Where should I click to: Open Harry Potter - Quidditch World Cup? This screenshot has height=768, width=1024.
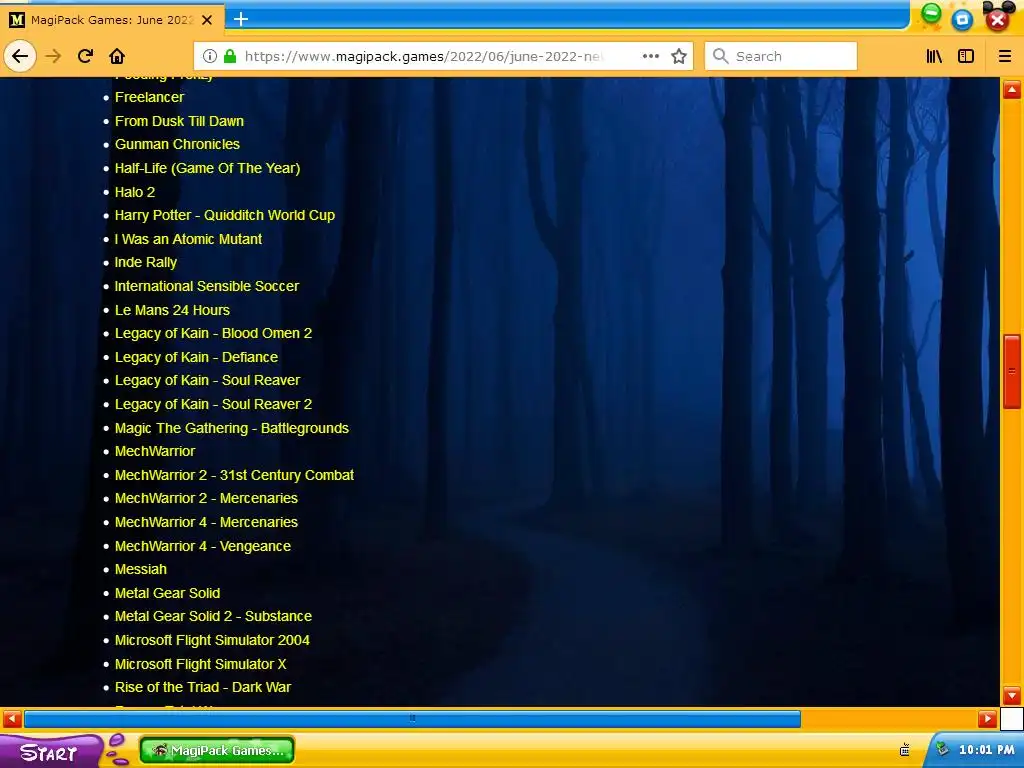tap(225, 216)
